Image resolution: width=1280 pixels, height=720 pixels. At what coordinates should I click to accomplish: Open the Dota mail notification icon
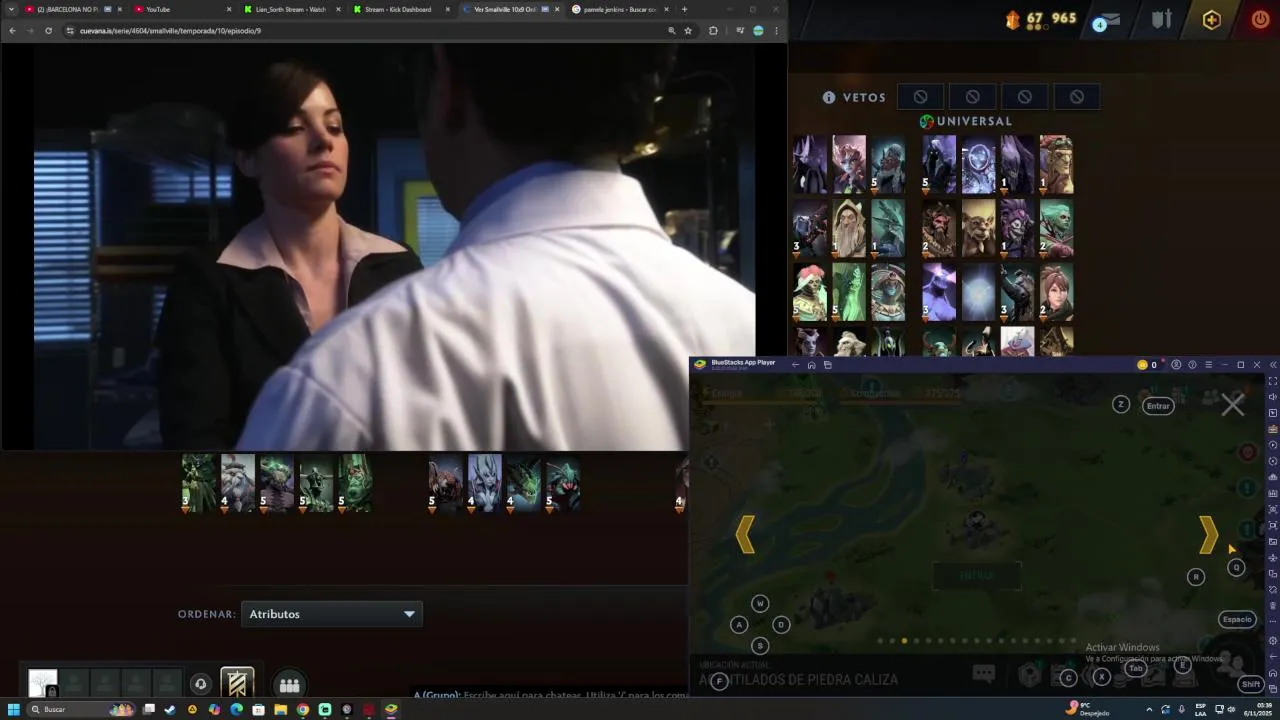point(1105,21)
